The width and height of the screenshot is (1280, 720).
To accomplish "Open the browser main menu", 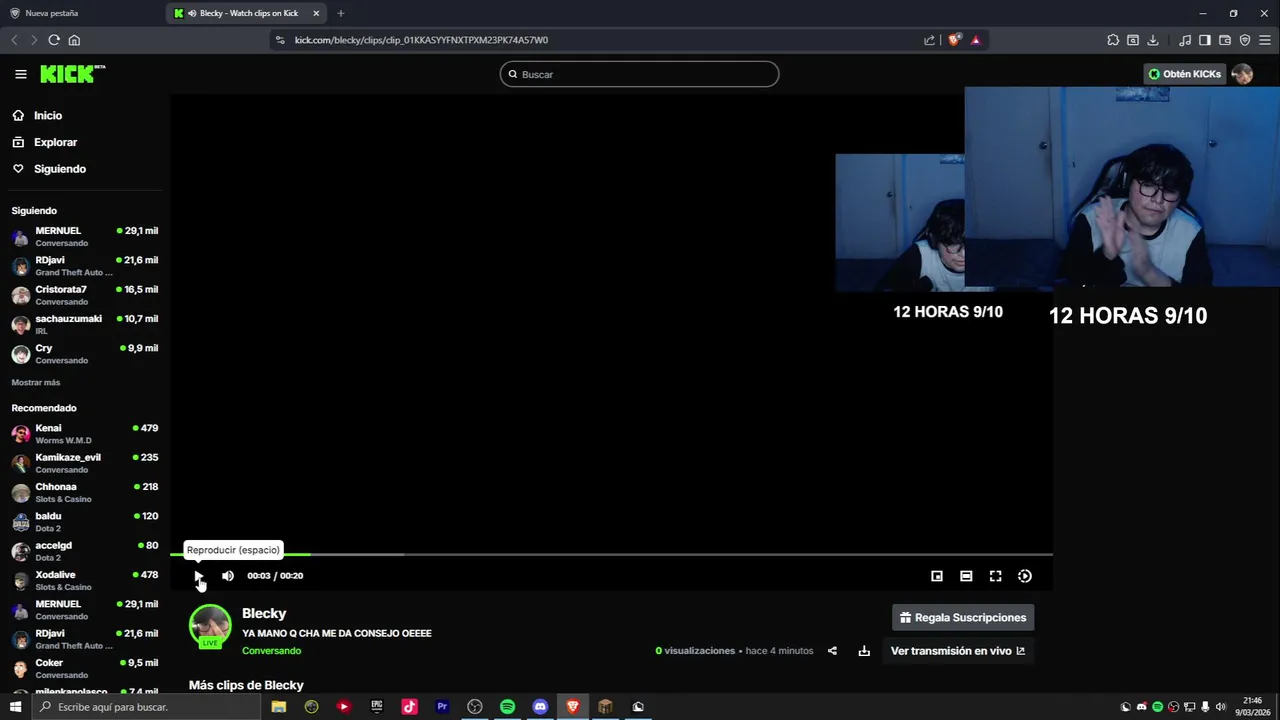I will pos(1265,40).
